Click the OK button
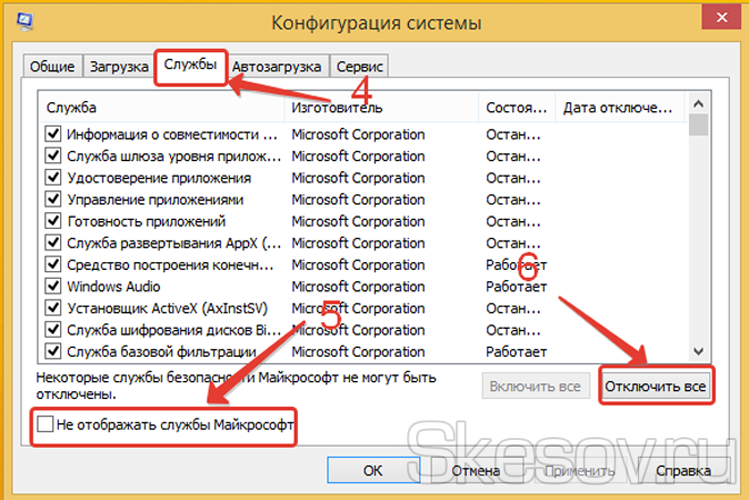Image resolution: width=749 pixels, height=500 pixels. pos(372,470)
